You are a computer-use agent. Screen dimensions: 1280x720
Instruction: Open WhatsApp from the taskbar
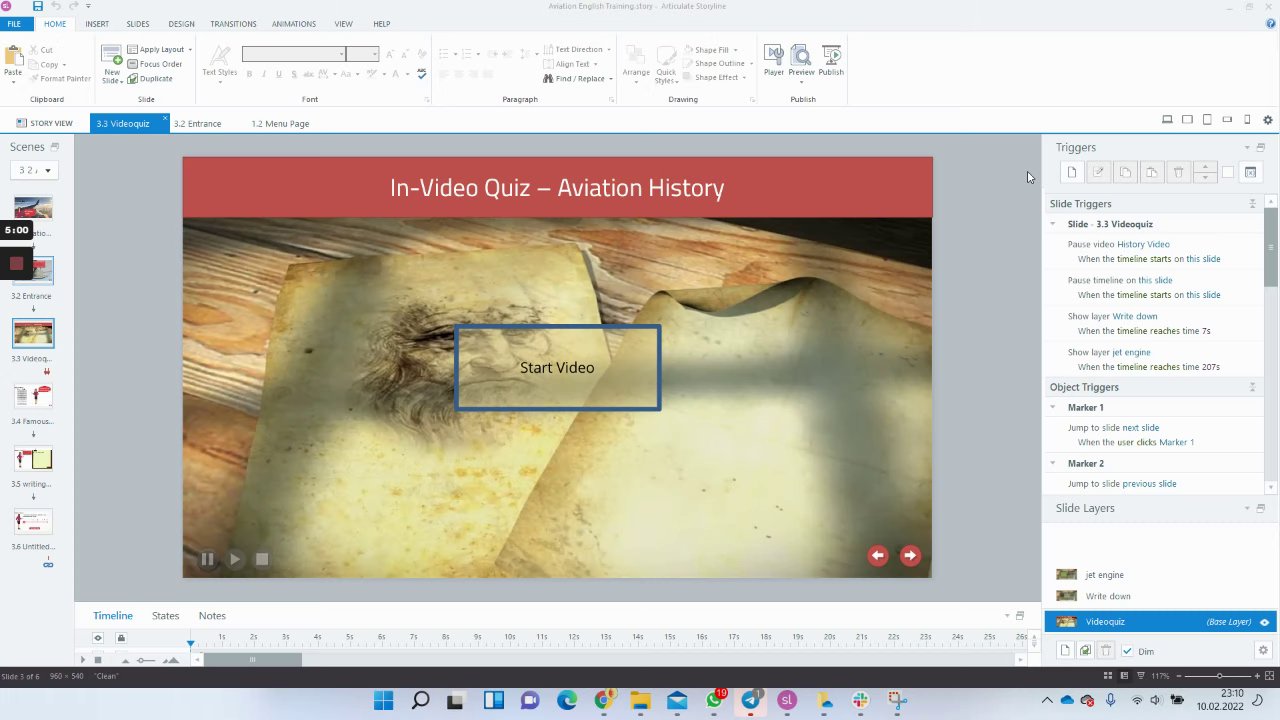(x=714, y=701)
